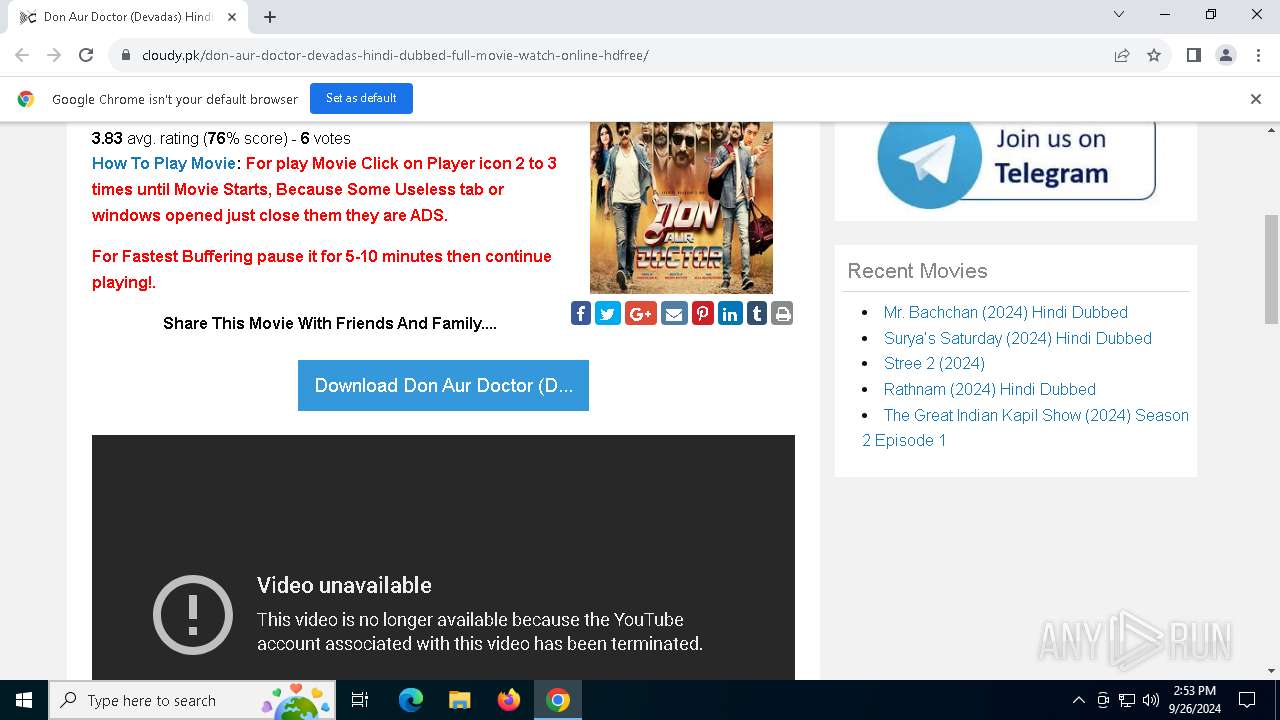Open the Stree 2 (2024) link
Screen dimensions: 1280x720
click(934, 363)
